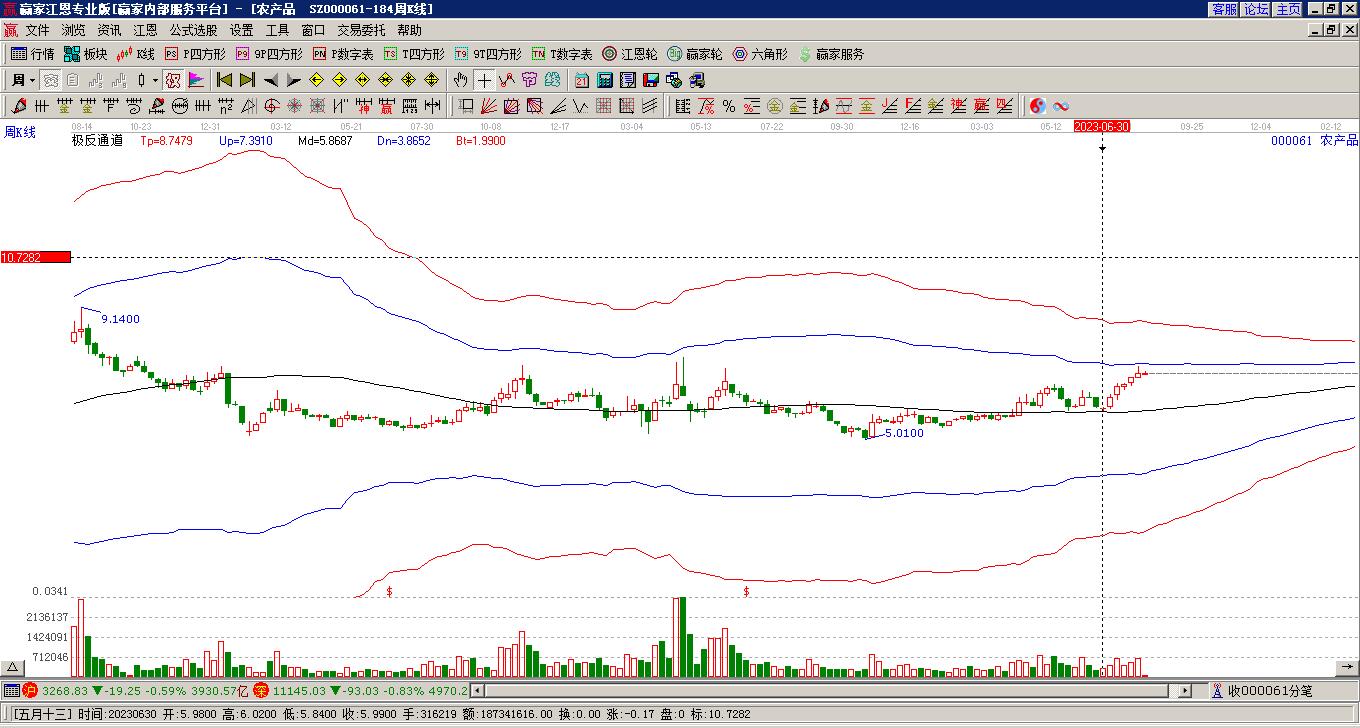Open the calendar icon showing 21
The width and height of the screenshot is (1360, 728).
coord(582,80)
